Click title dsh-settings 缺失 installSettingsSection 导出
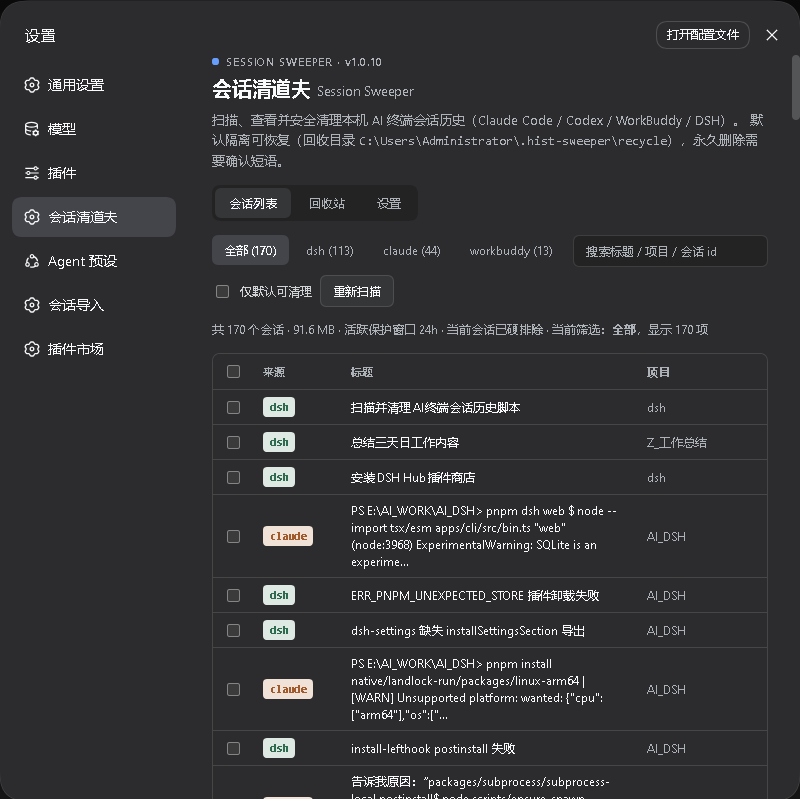This screenshot has width=800, height=799. (467, 631)
